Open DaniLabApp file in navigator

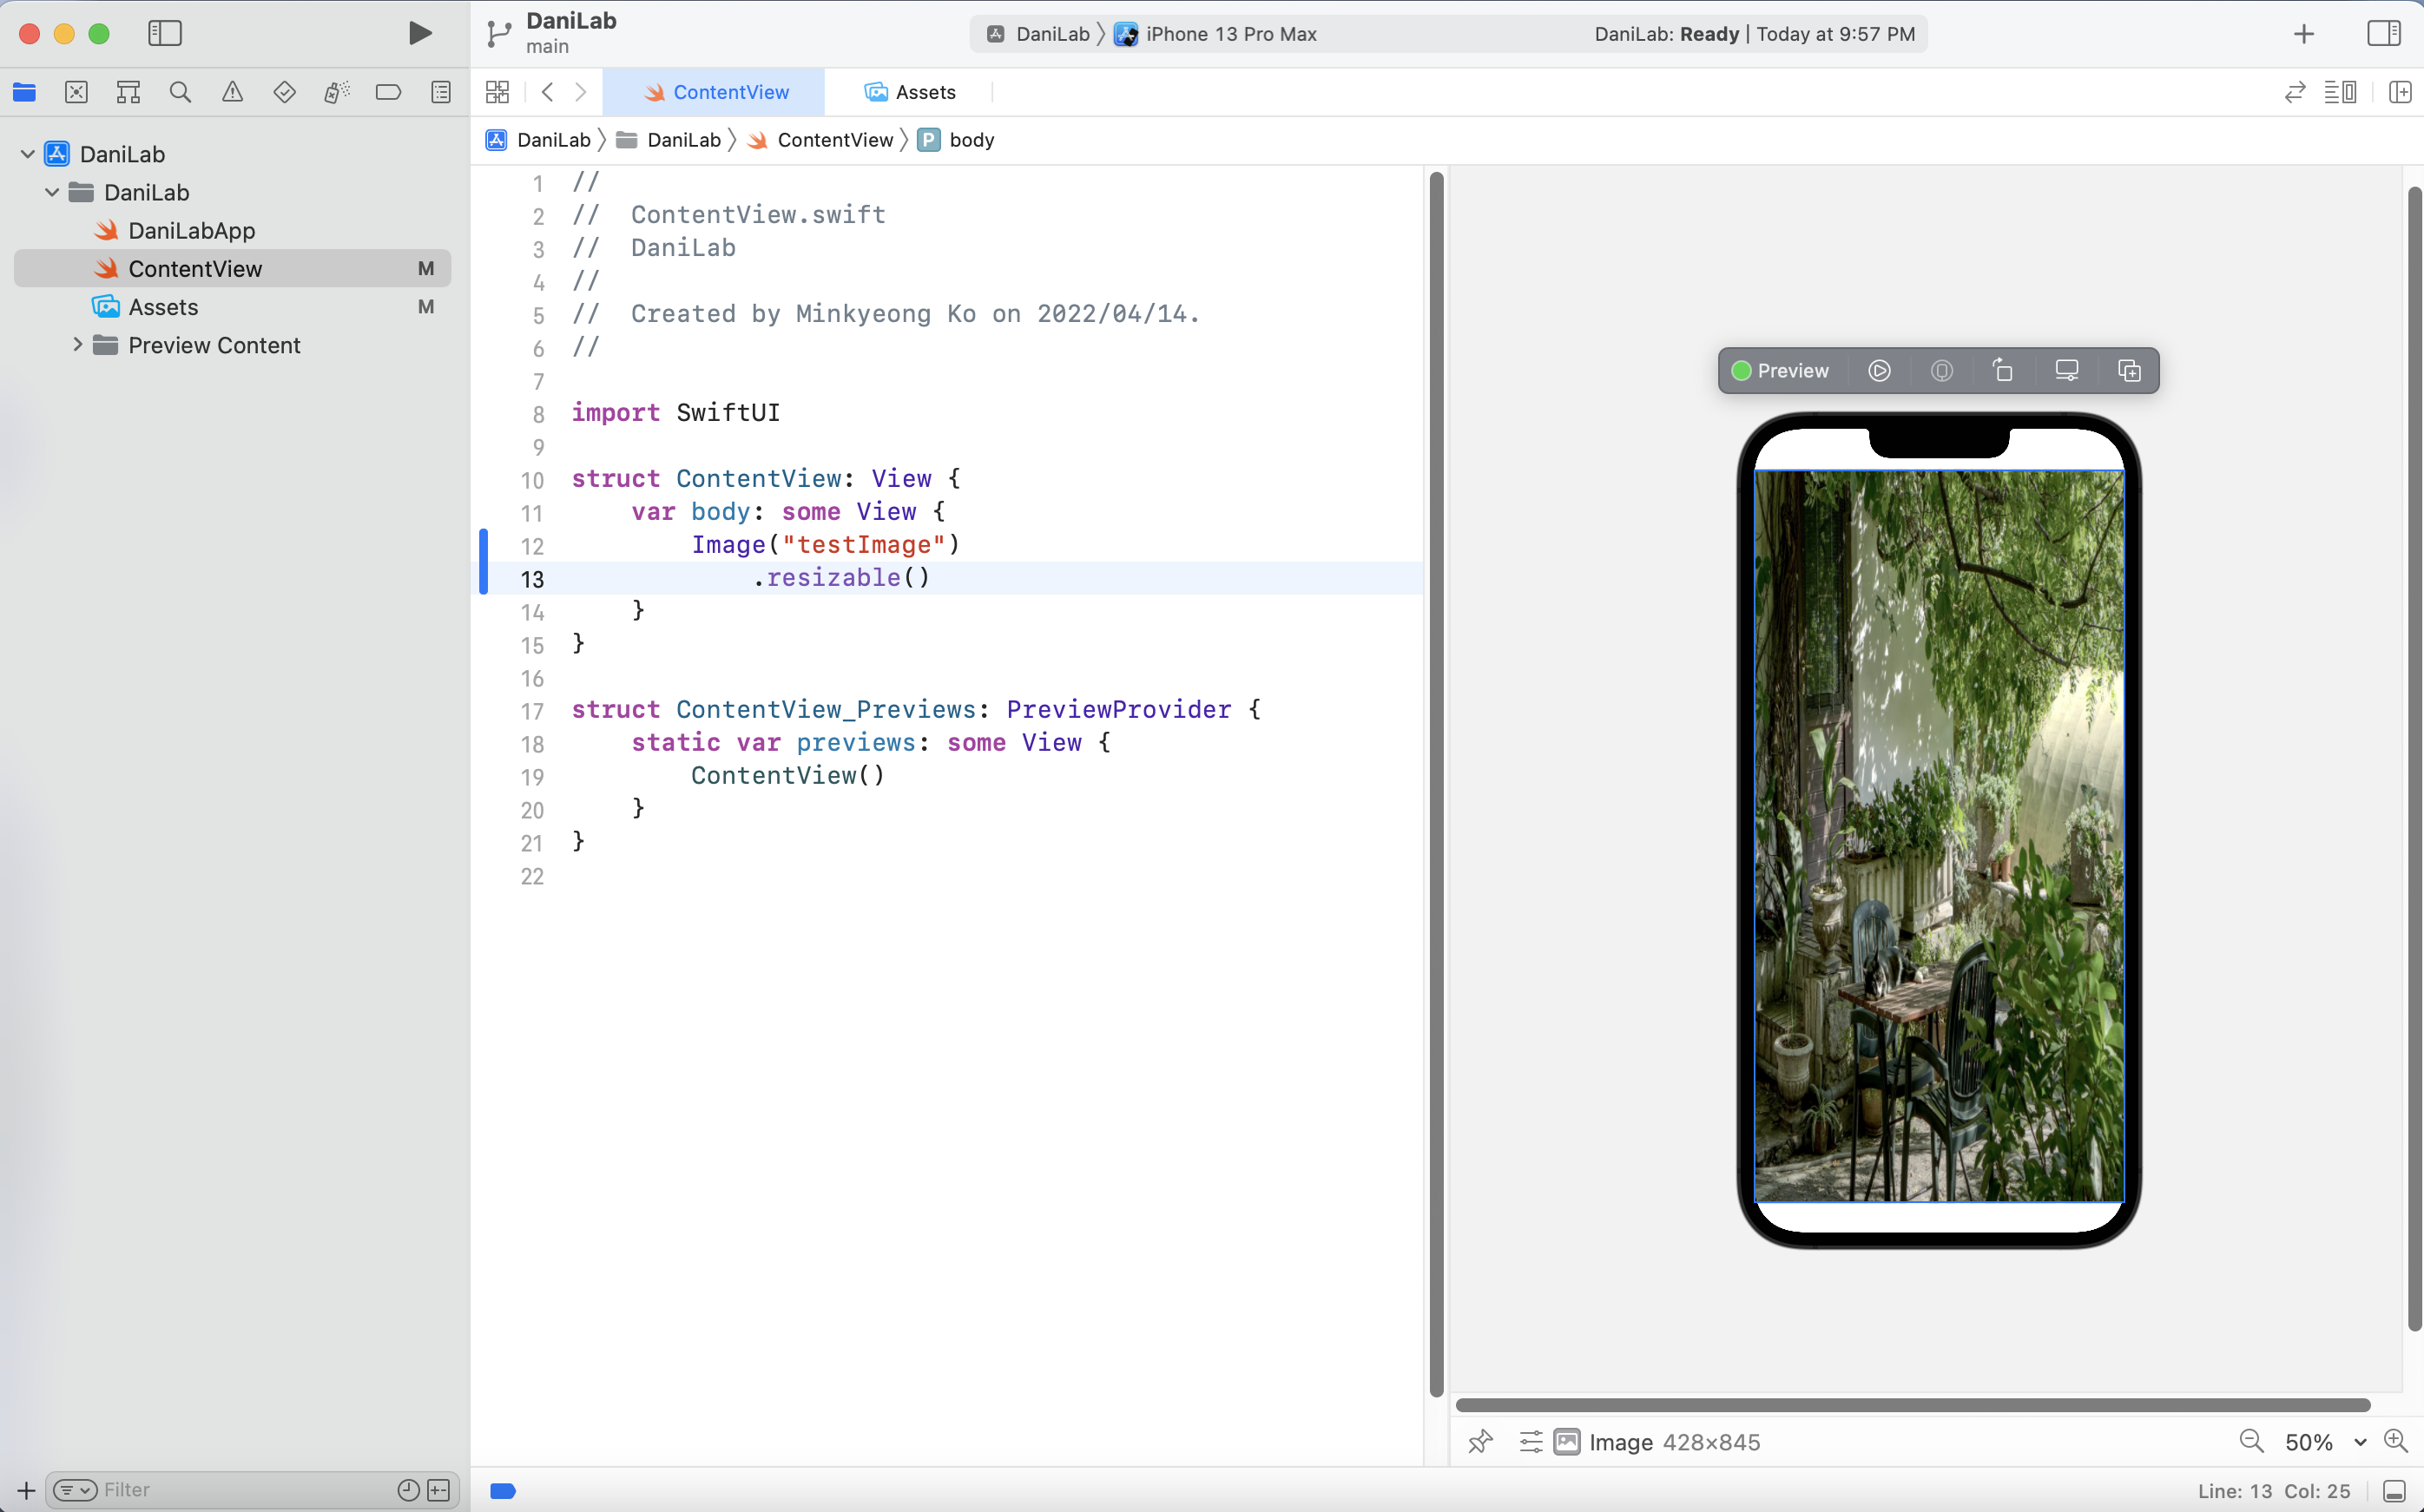pos(191,230)
